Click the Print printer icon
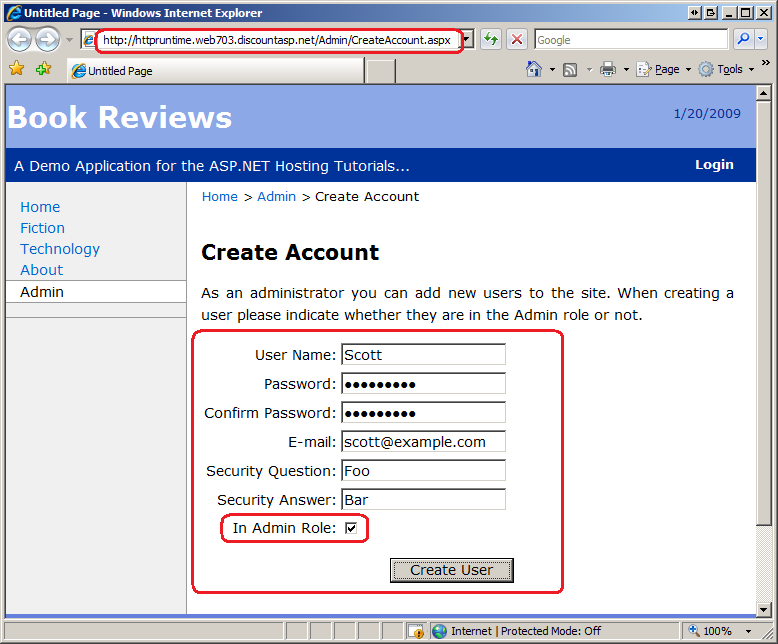 pos(608,69)
